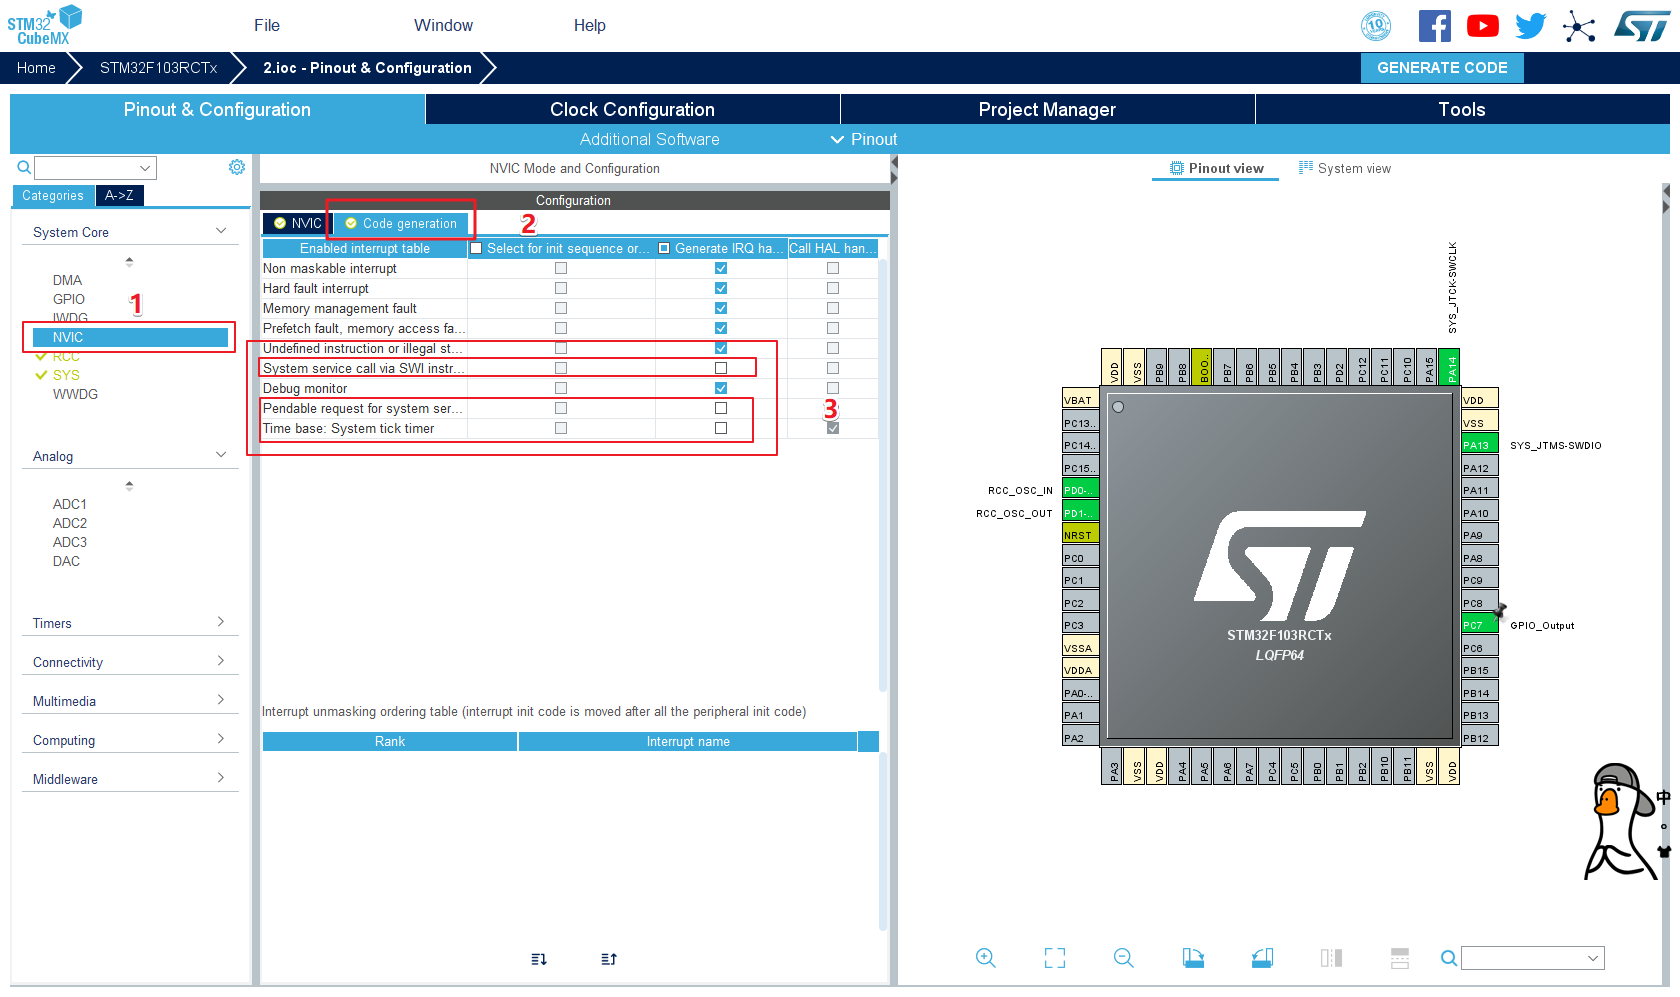1680x997 pixels.
Task: Open the Pinout dropdown menu
Action: pos(865,139)
